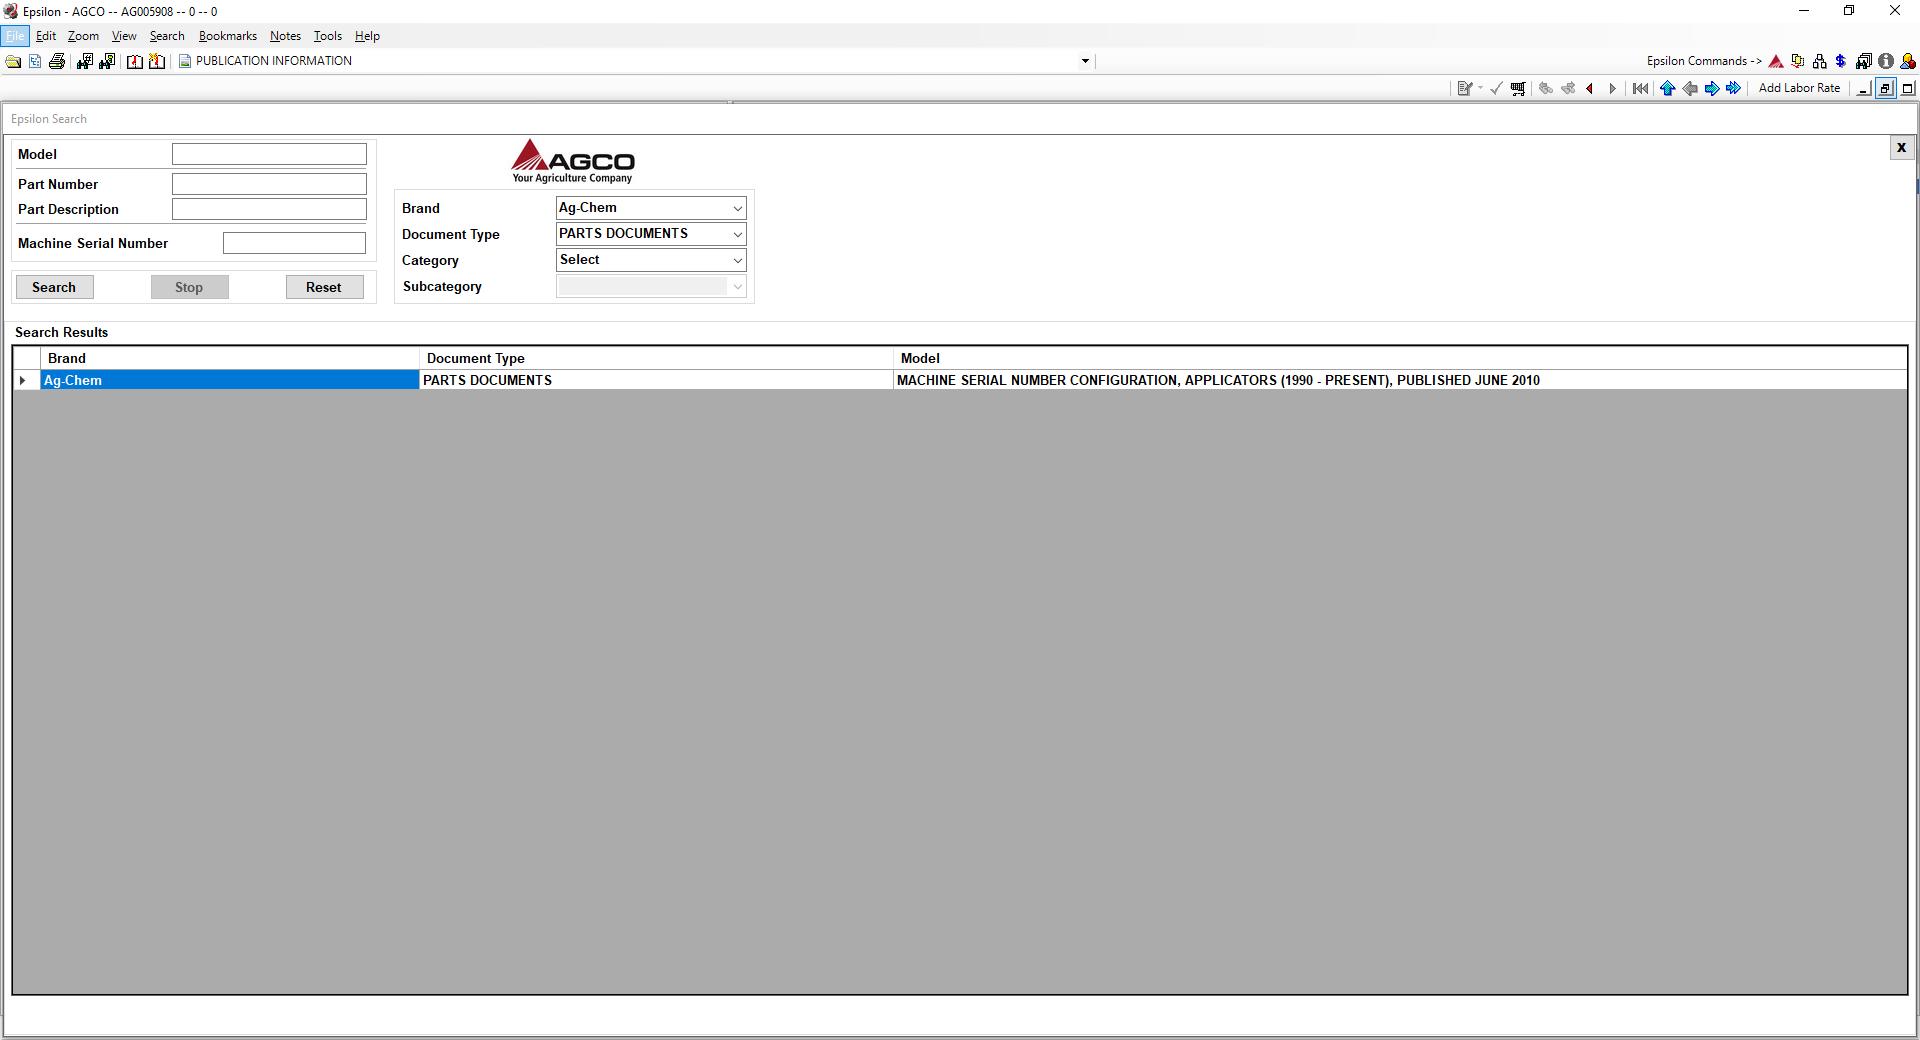Click the Part Number input field

pyautogui.click(x=269, y=184)
